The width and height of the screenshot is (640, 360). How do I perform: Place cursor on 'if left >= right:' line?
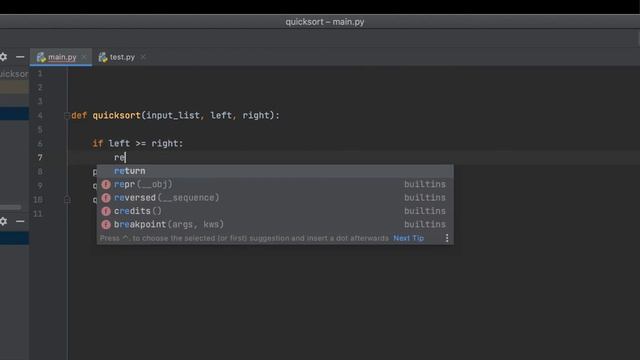click(x=138, y=144)
